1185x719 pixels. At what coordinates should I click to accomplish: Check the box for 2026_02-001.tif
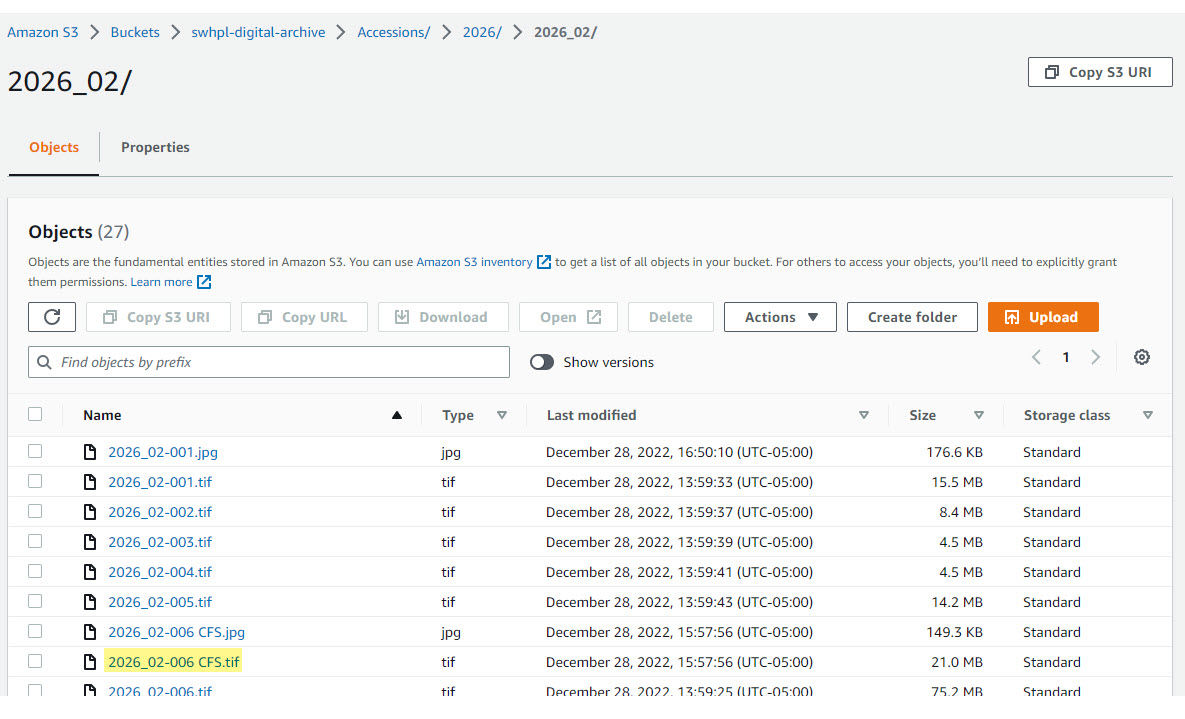[x=35, y=481]
